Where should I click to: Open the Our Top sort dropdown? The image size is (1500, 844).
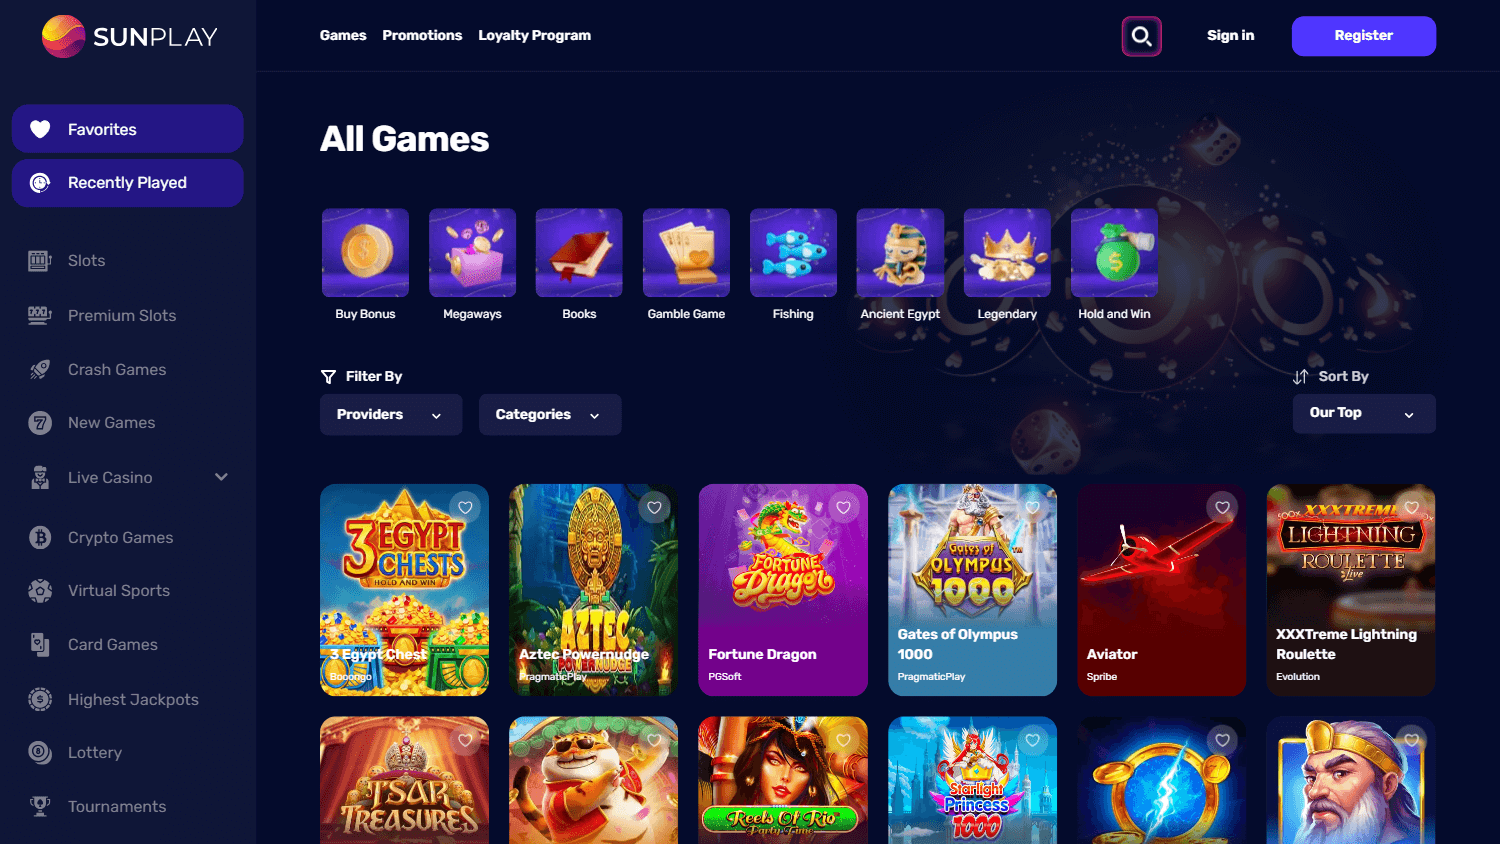pyautogui.click(x=1364, y=413)
